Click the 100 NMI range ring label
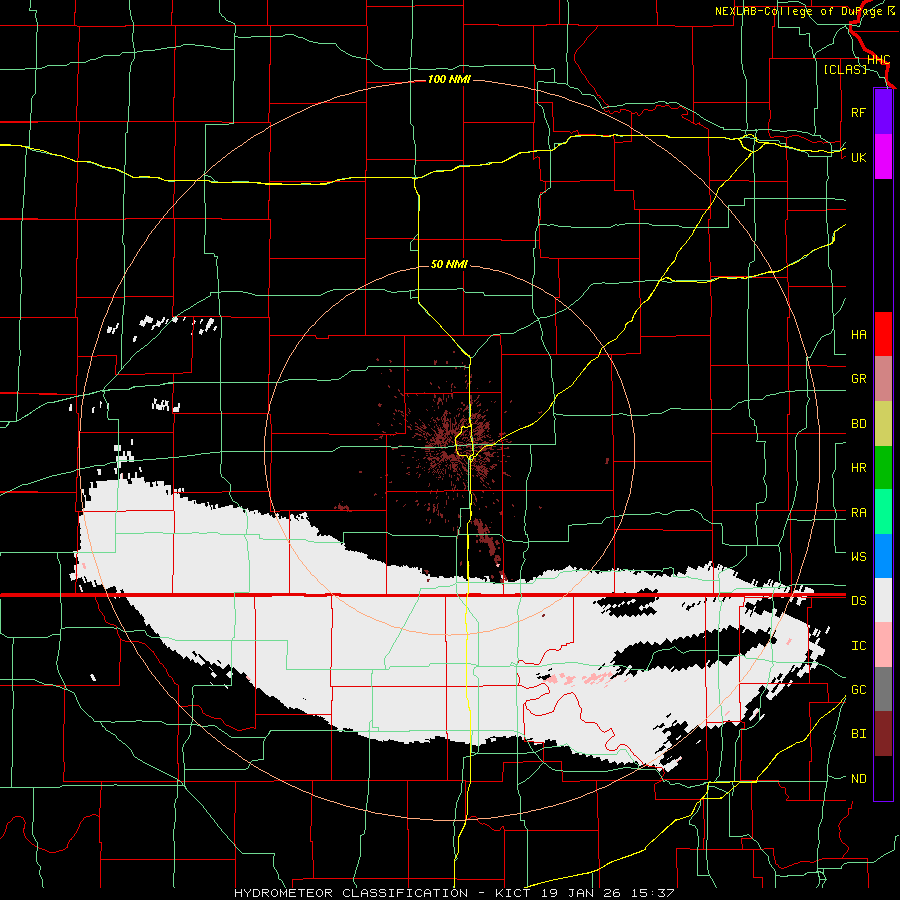This screenshot has height=900, width=900. (x=449, y=79)
